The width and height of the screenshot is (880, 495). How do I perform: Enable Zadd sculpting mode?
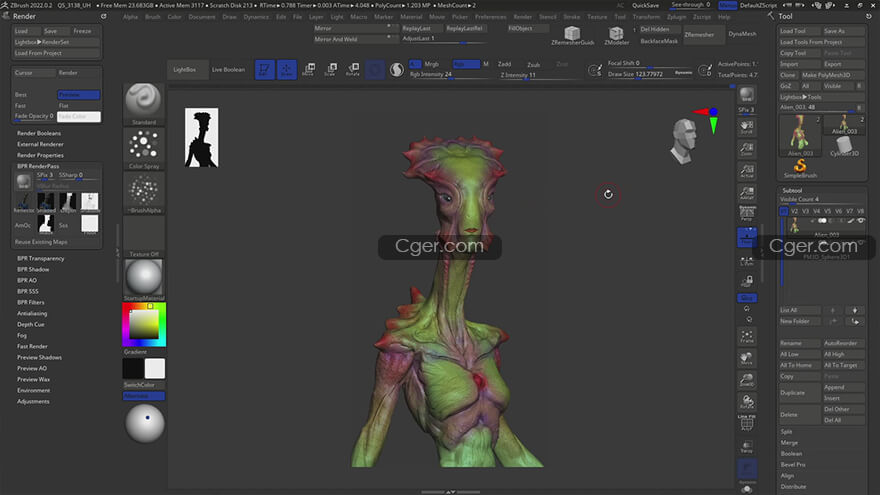coord(504,64)
